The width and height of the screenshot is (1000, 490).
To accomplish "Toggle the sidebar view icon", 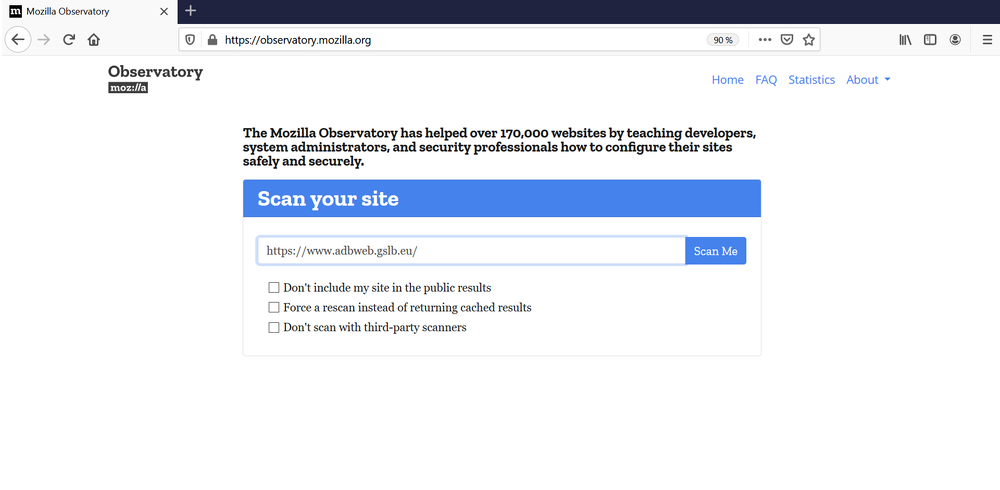I will tap(930, 40).
